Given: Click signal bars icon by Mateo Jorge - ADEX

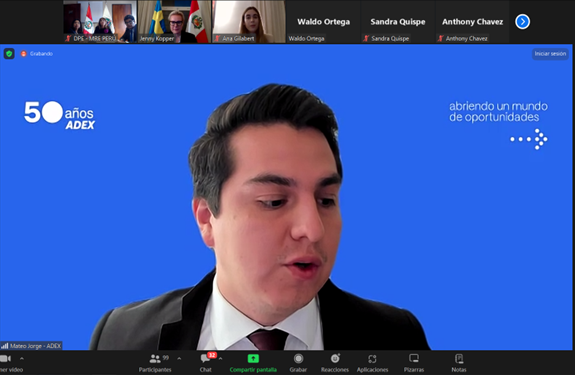Looking at the screenshot, I should pos(5,346).
